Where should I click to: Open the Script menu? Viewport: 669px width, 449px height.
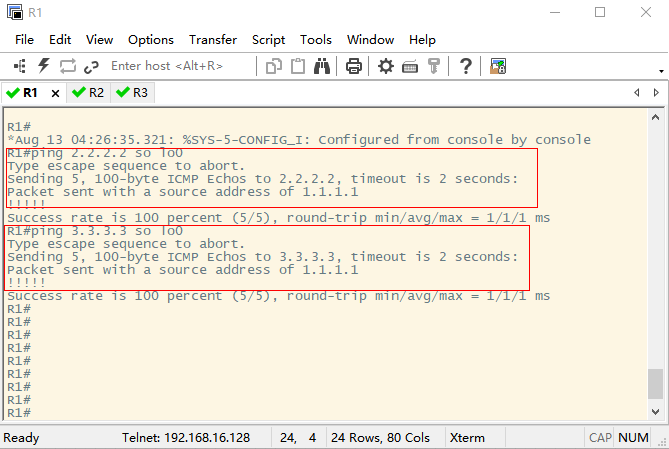tap(268, 40)
